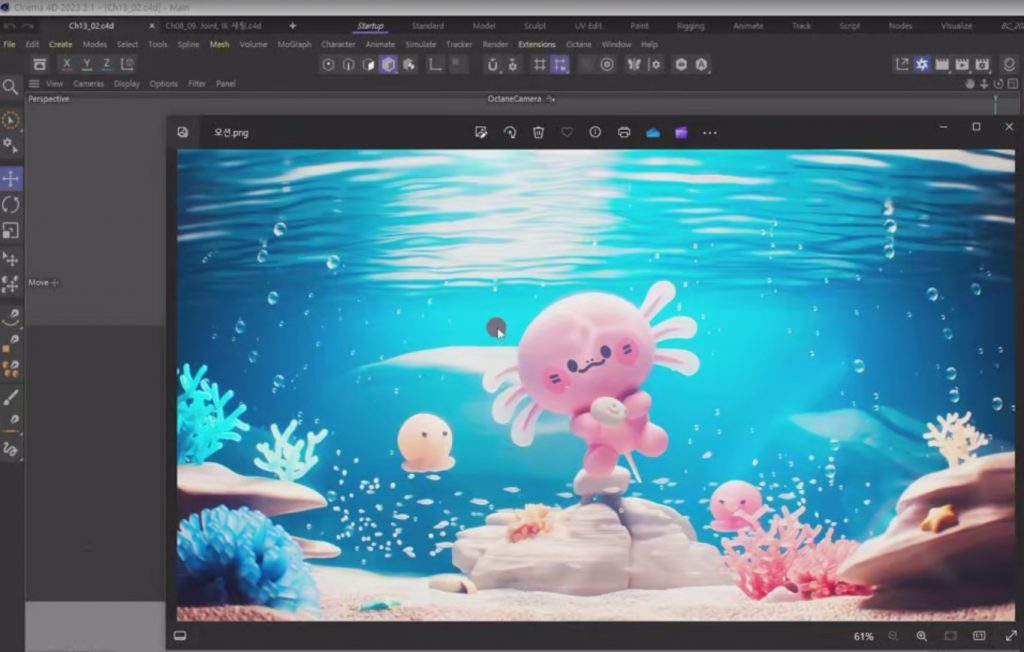
Task: Open the MoGraph menu
Action: pyautogui.click(x=294, y=44)
